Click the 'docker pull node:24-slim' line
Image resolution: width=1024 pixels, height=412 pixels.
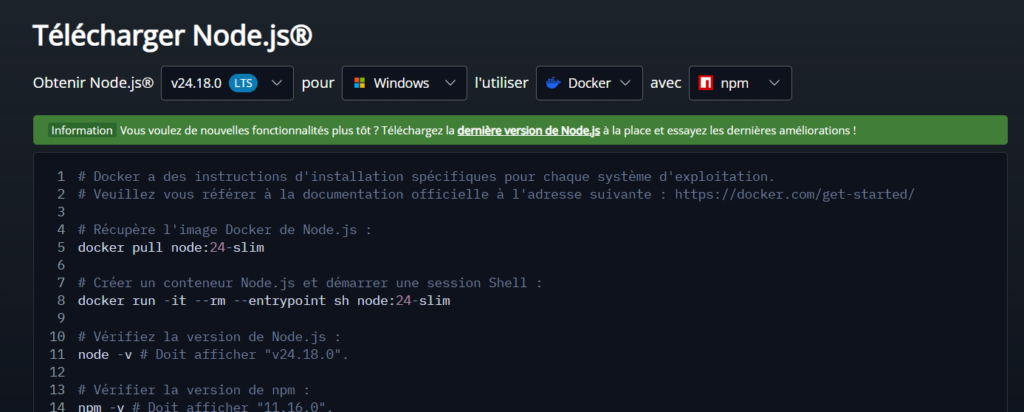(171, 247)
